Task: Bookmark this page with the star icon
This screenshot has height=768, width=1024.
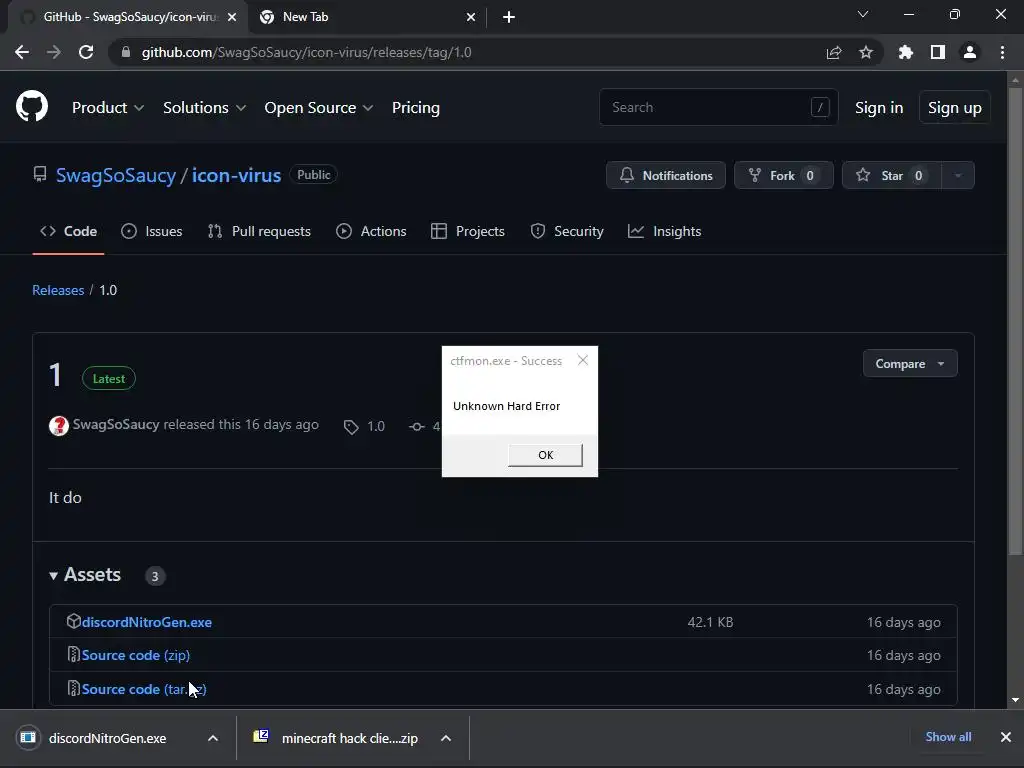Action: pos(866,52)
